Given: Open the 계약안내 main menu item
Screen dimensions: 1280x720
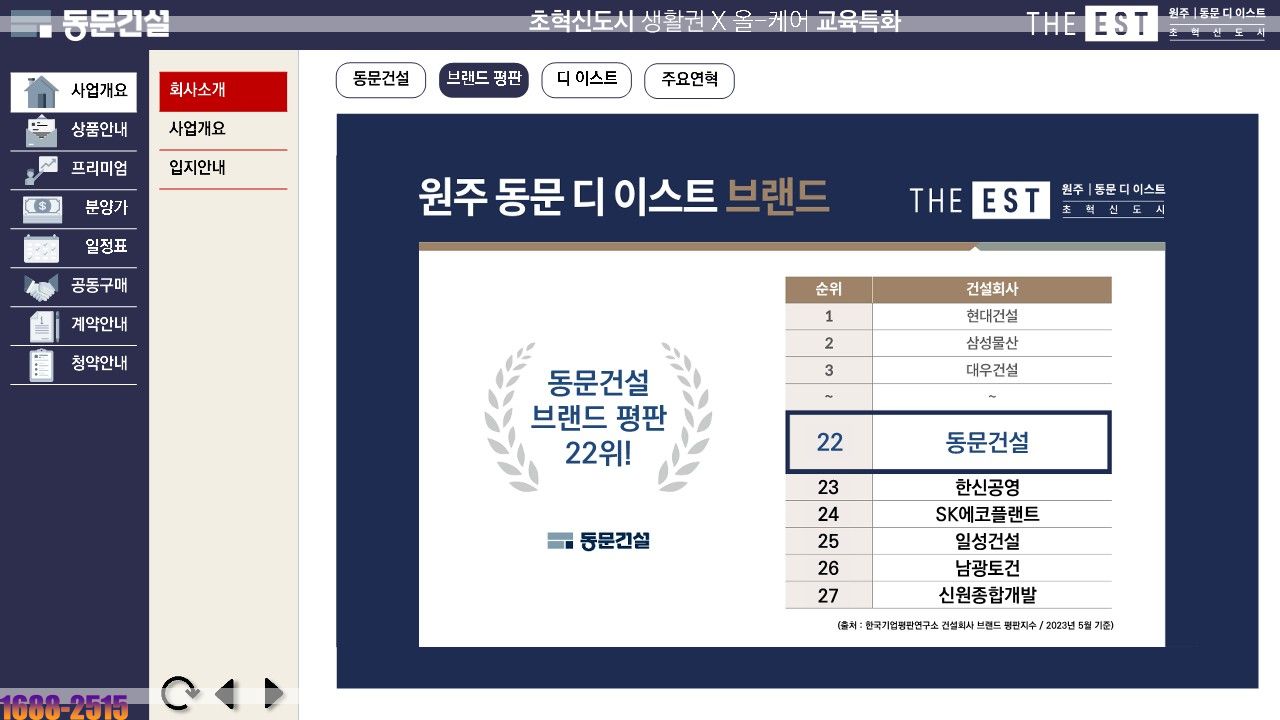Looking at the screenshot, I should coord(74,326).
